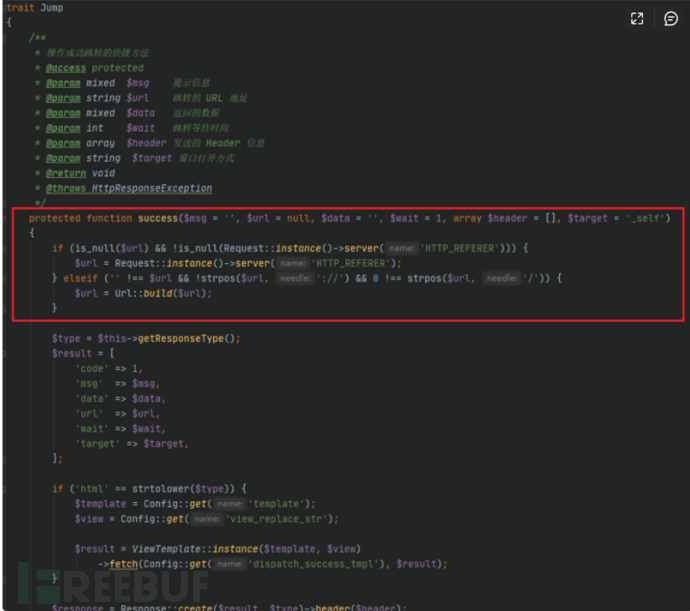Open the comment bubble icon

(671, 18)
